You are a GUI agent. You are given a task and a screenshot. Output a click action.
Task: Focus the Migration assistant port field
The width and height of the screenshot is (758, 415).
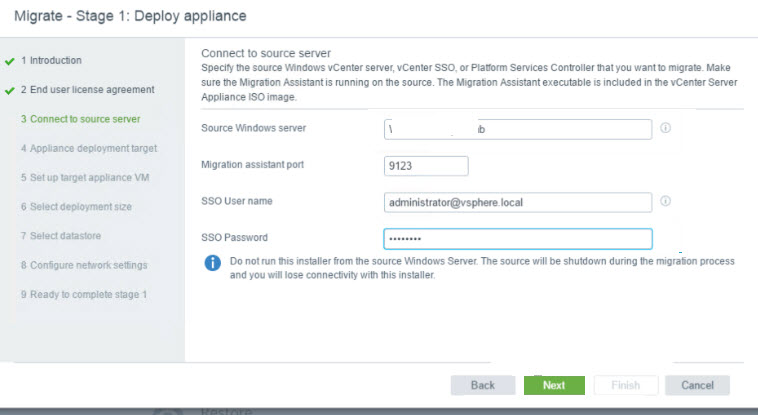(x=425, y=166)
